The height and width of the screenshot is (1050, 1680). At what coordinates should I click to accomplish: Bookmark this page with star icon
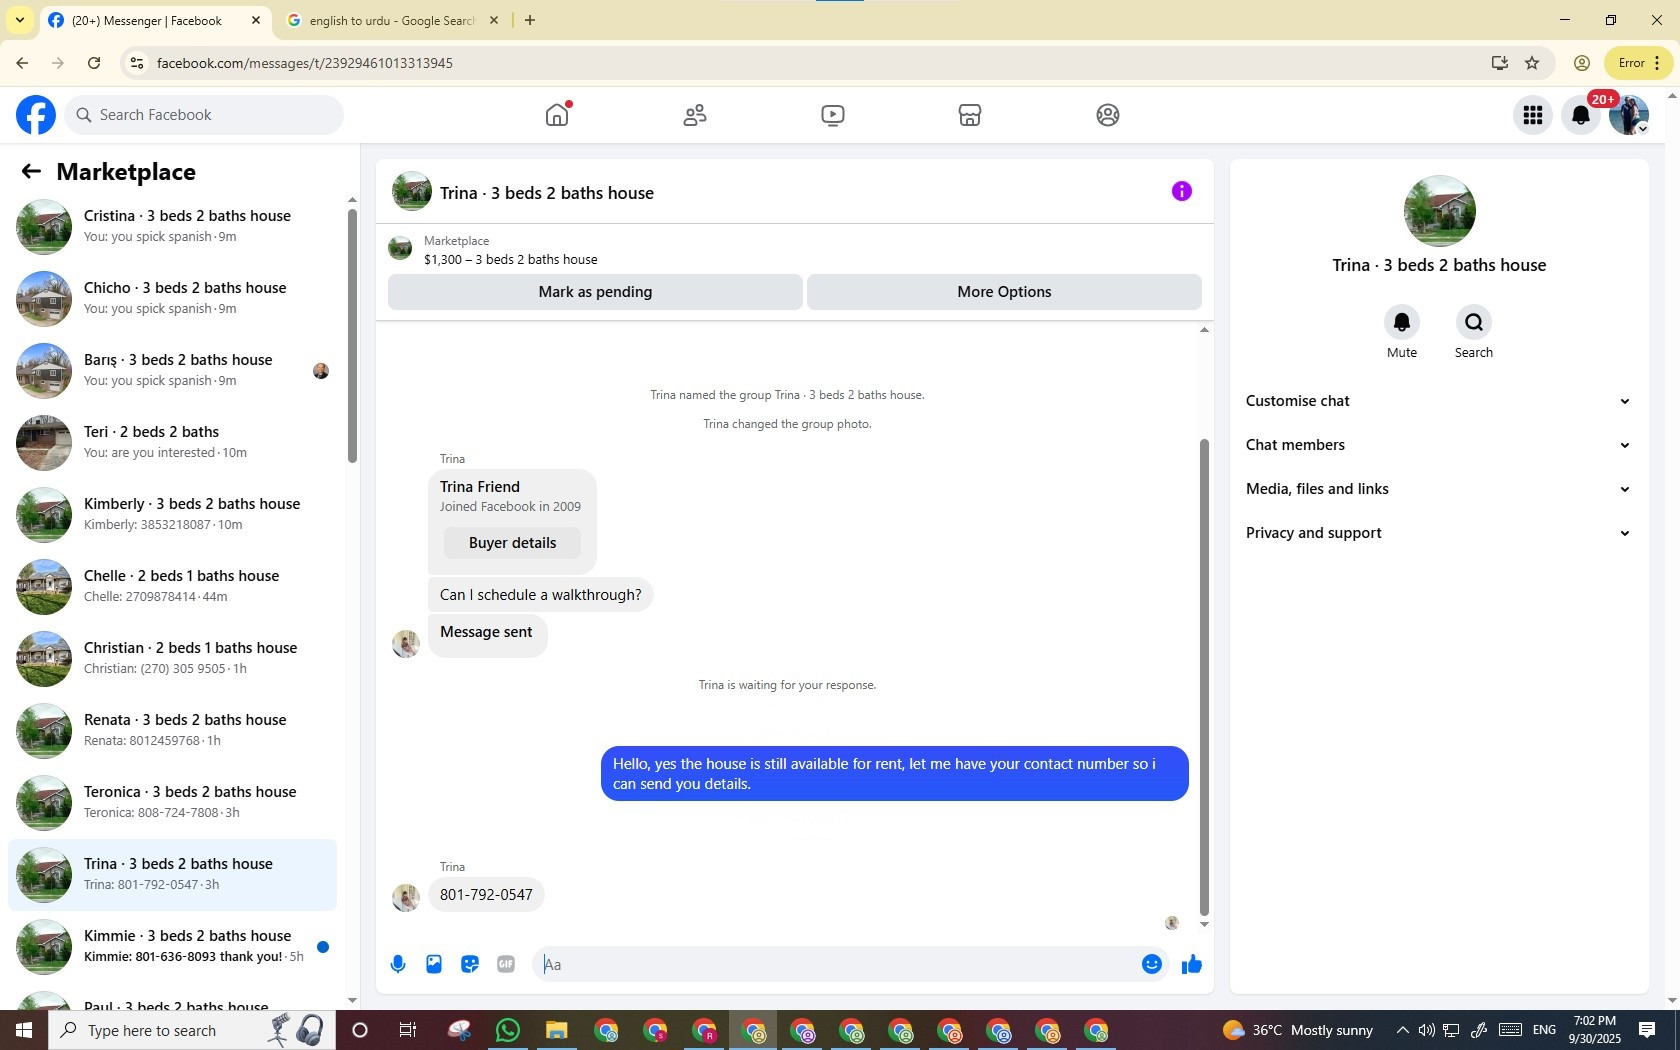pos(1532,63)
